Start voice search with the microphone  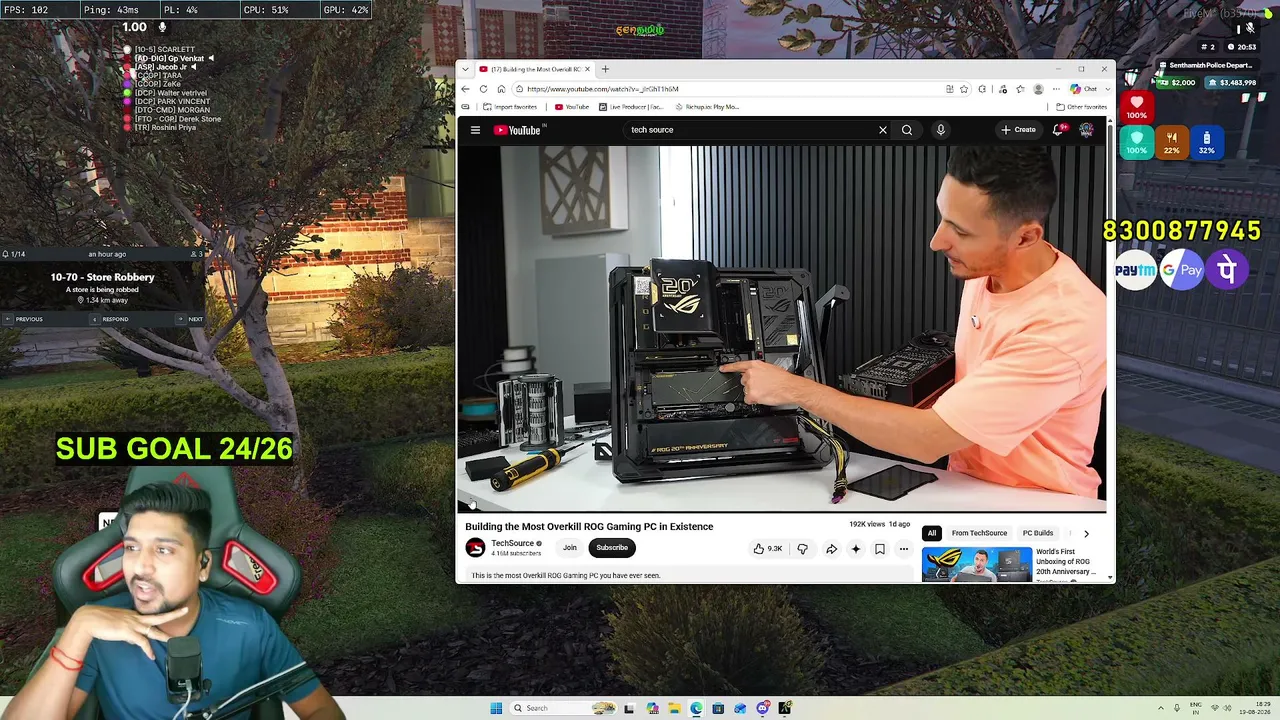pos(940,130)
